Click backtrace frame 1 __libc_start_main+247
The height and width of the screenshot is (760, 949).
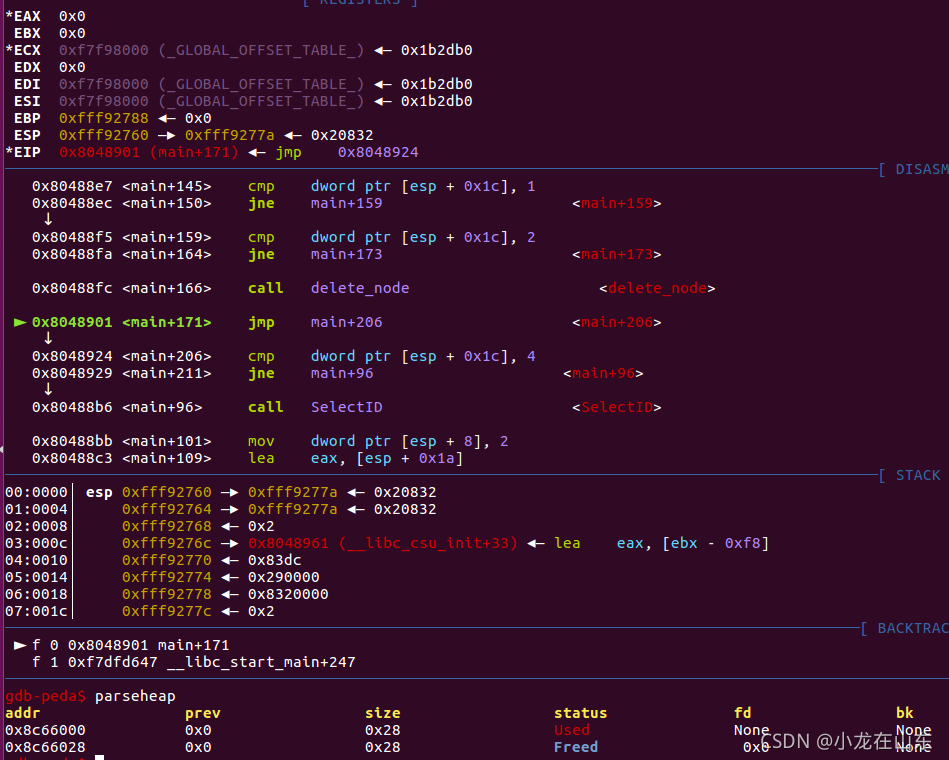[x=194, y=662]
